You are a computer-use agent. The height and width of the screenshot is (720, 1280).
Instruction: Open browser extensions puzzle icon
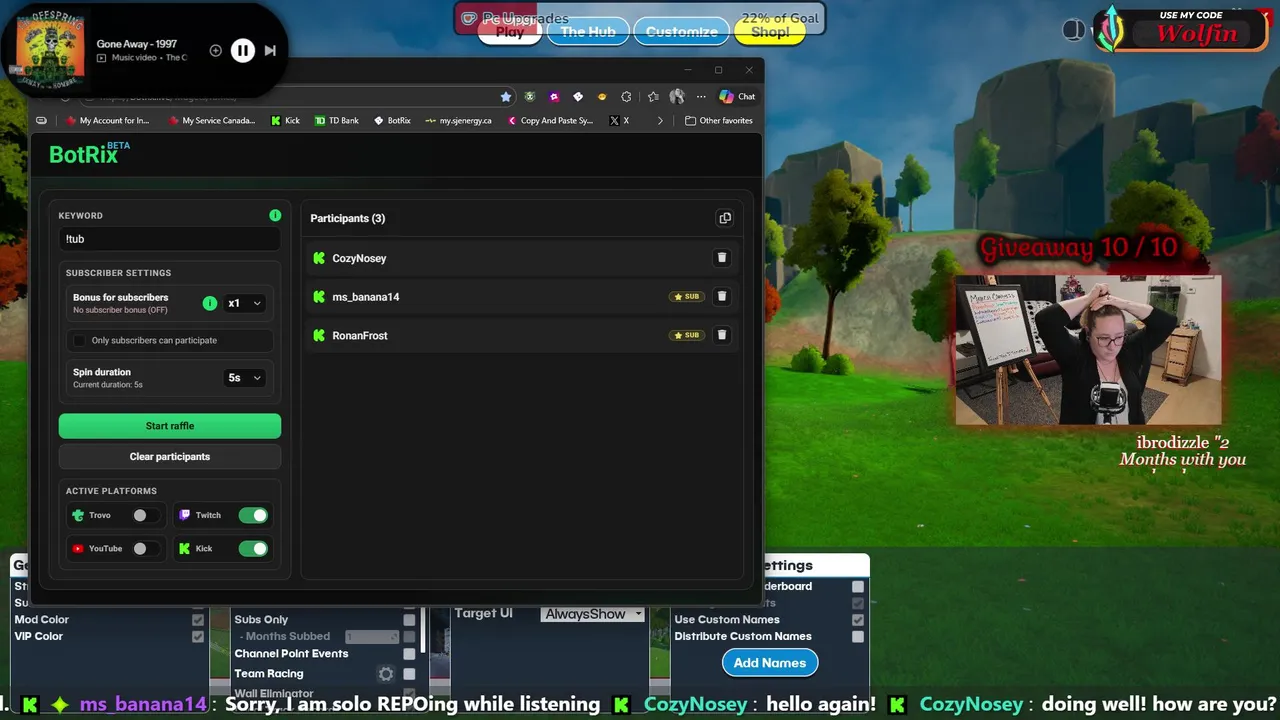point(626,97)
